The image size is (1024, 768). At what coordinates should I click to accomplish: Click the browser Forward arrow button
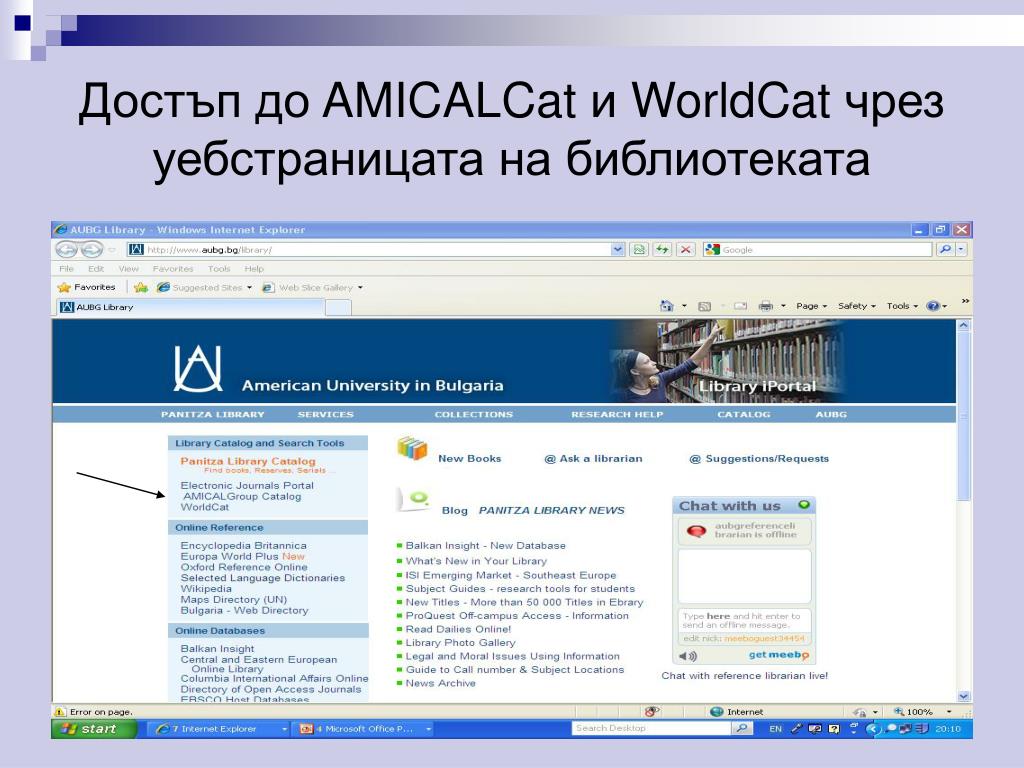coord(91,249)
